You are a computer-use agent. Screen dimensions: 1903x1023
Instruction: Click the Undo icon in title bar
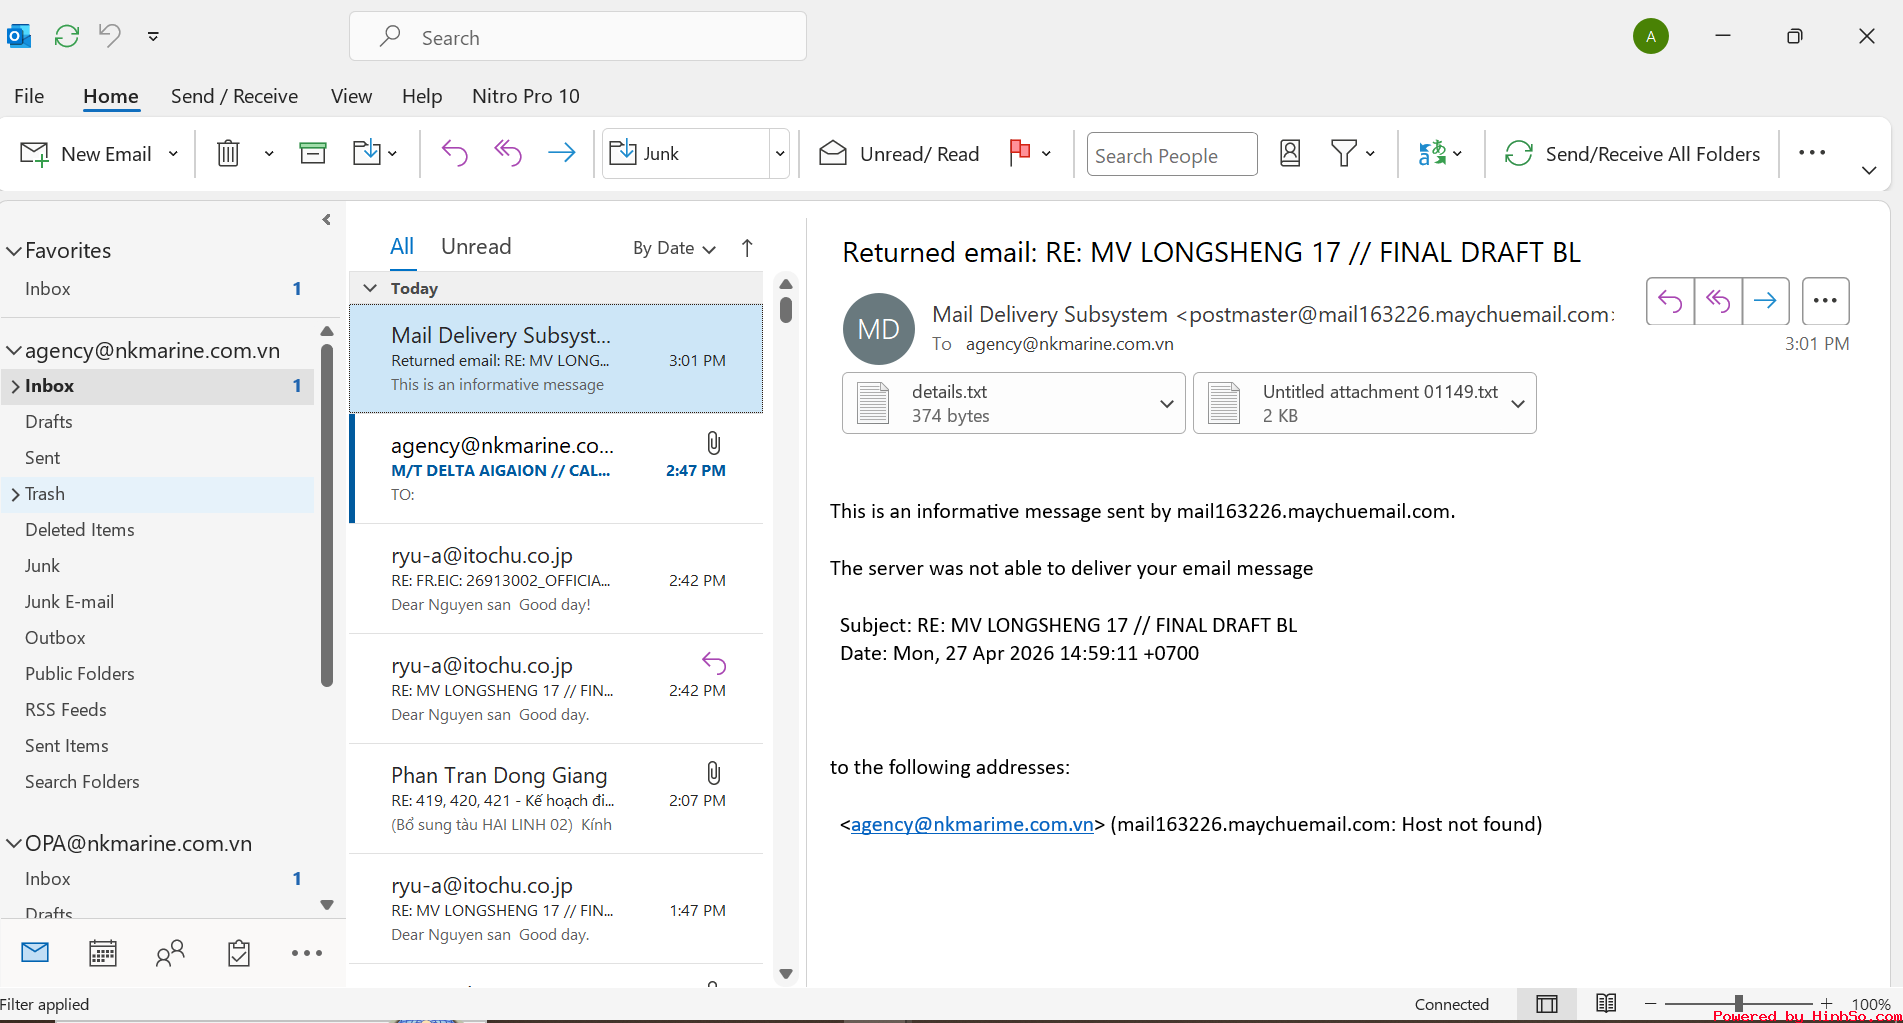(x=110, y=36)
